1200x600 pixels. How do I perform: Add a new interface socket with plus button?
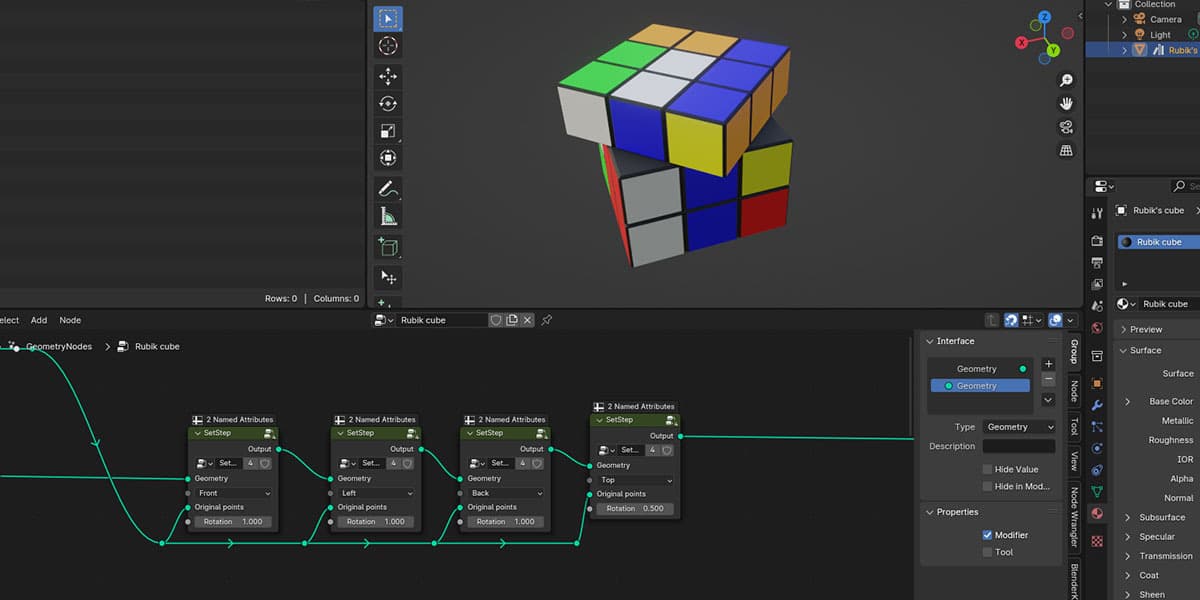point(1048,365)
